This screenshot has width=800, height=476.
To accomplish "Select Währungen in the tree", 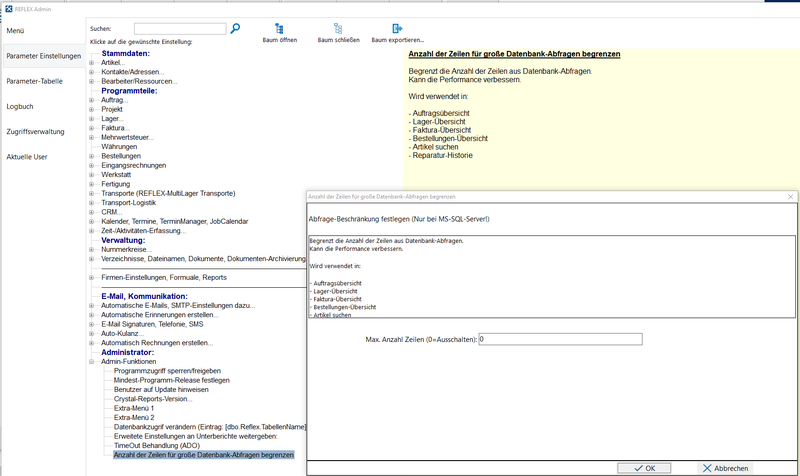I will click(119, 147).
